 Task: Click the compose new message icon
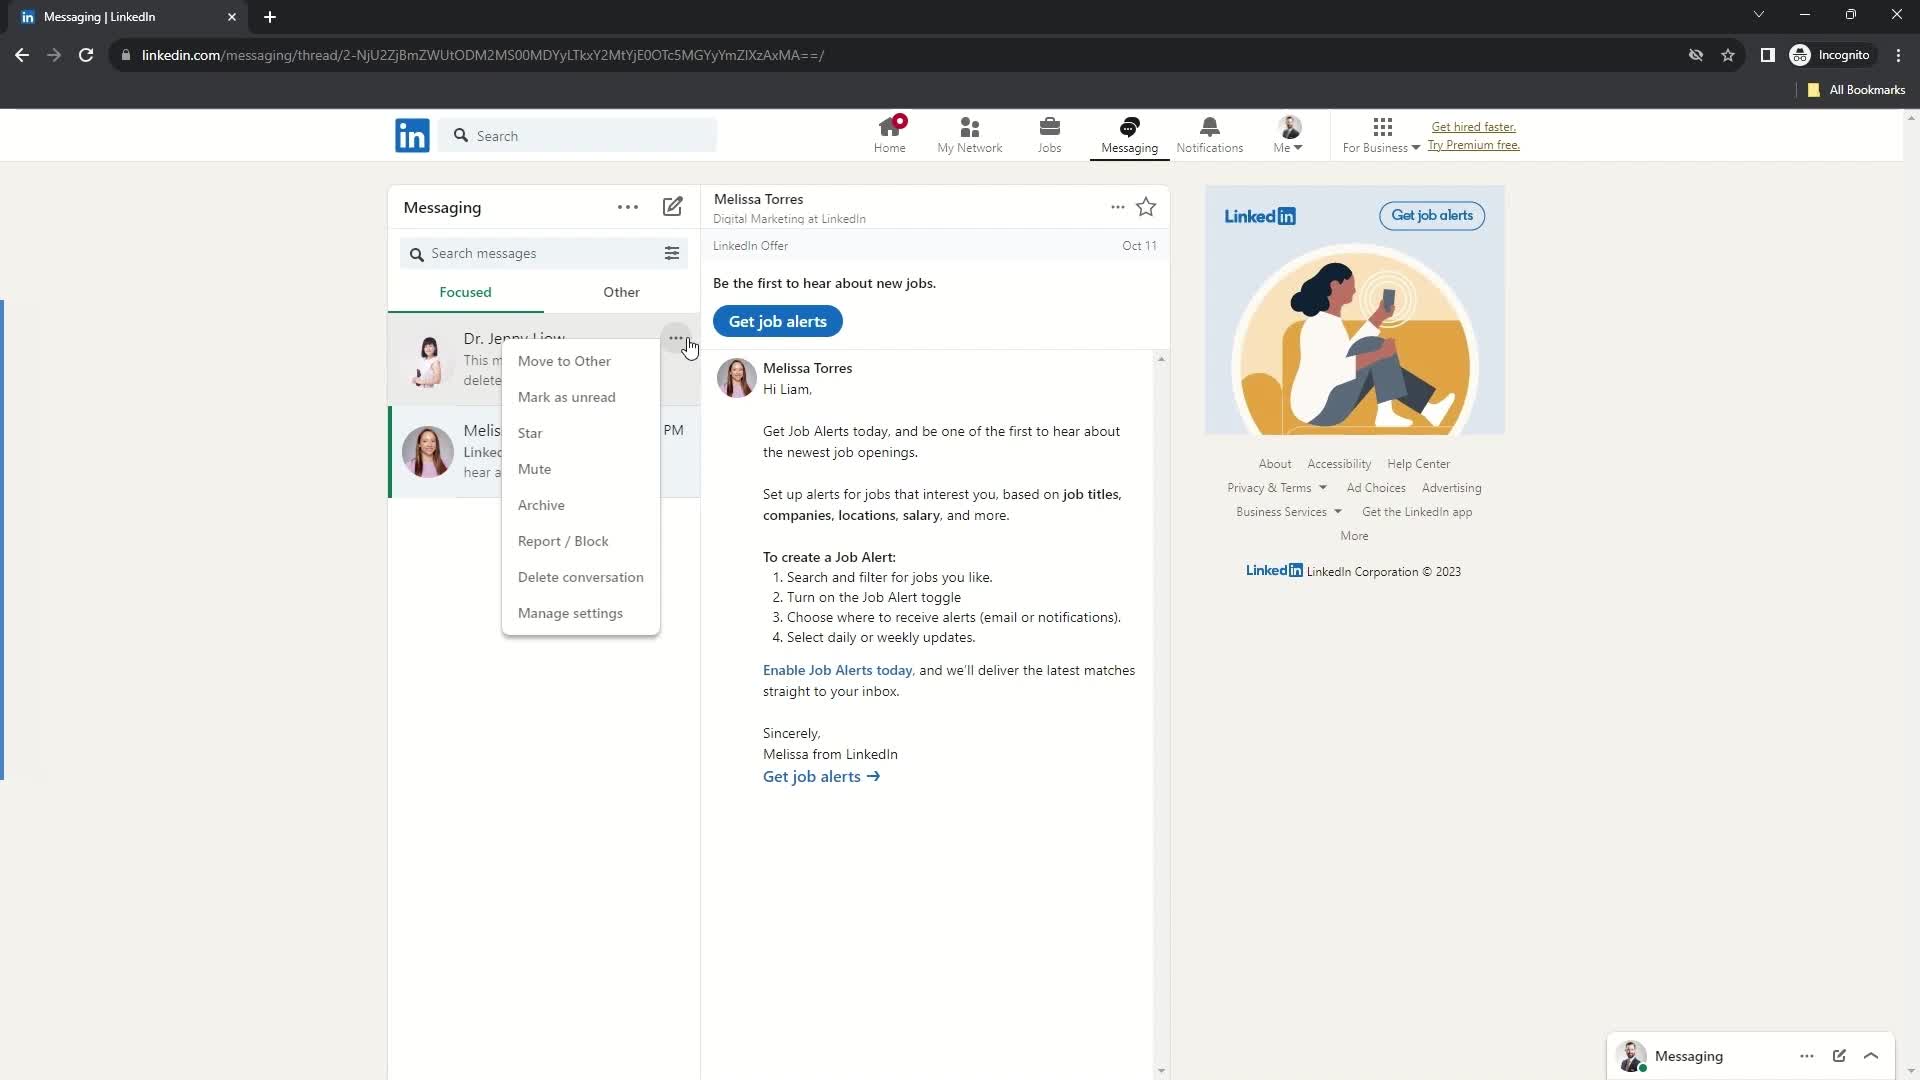tap(673, 206)
